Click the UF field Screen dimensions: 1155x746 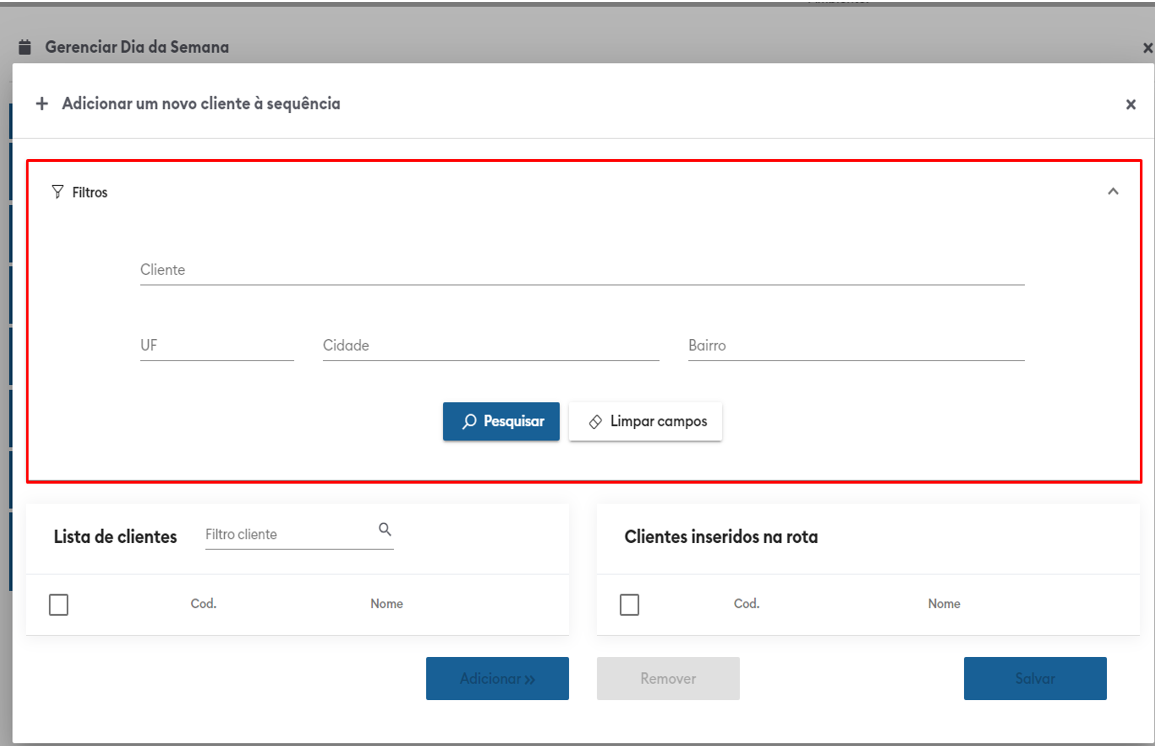(x=217, y=346)
